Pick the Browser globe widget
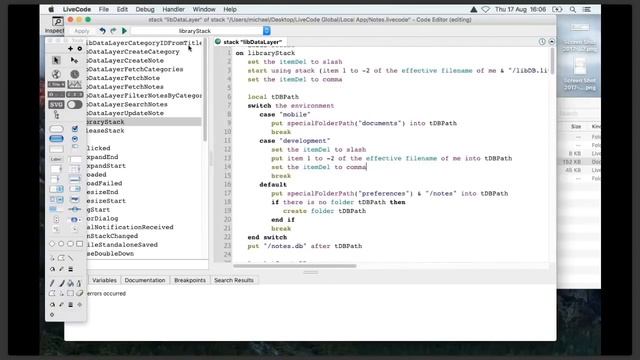Viewport: 640px width, 360px height. 56,74
